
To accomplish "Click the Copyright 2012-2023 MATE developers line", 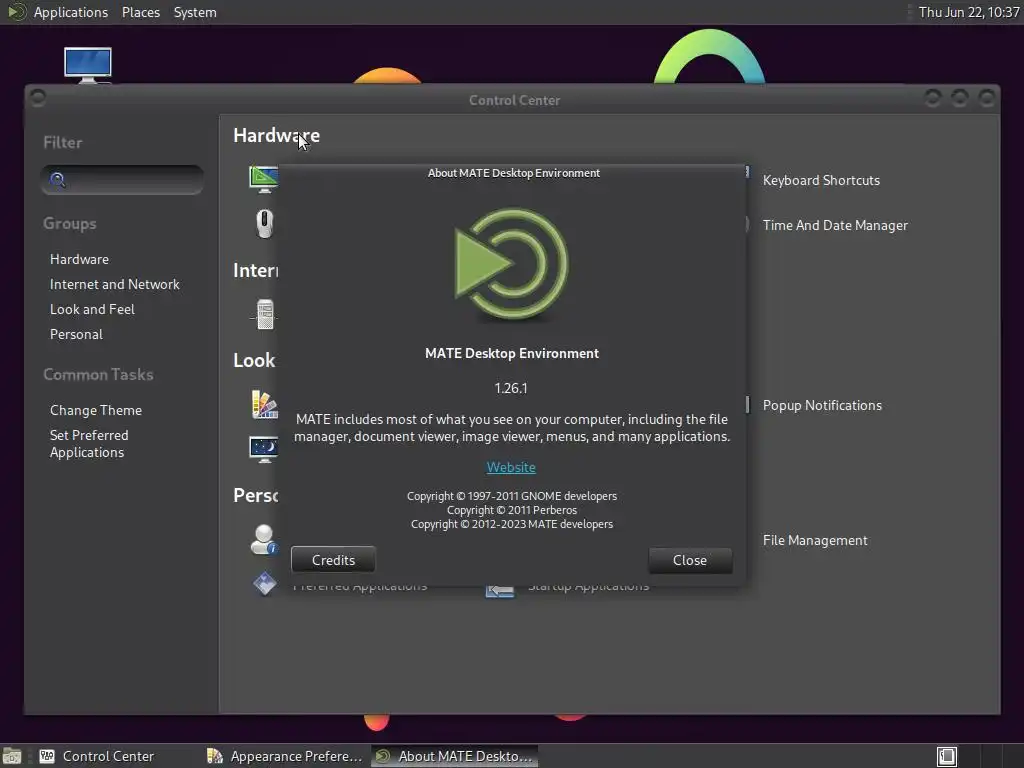I will pyautogui.click(x=511, y=524).
